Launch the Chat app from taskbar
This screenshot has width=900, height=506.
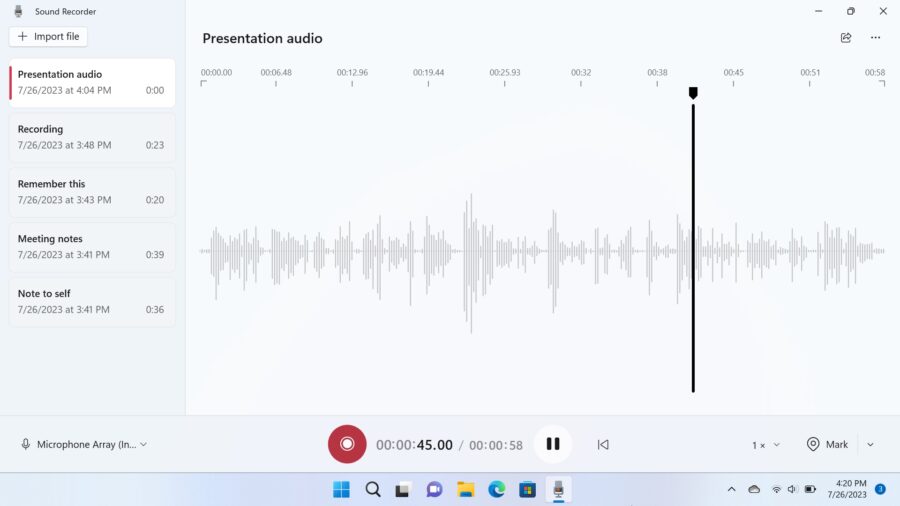click(x=434, y=489)
